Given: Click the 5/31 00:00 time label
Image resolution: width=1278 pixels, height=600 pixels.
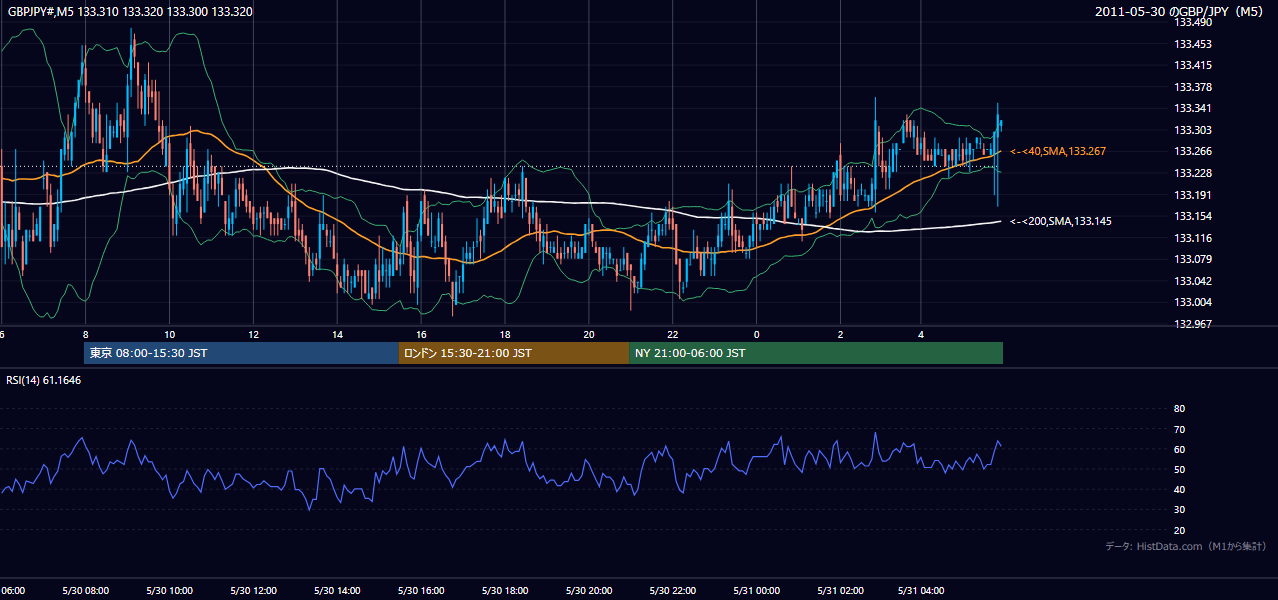Looking at the screenshot, I should point(756,591).
